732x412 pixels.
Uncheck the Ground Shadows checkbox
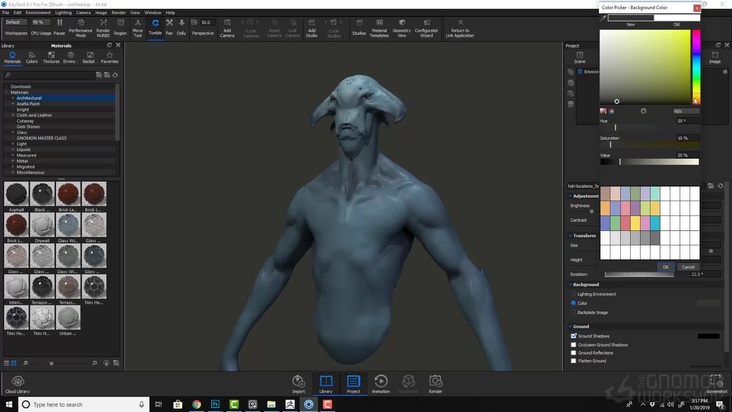tap(573, 336)
